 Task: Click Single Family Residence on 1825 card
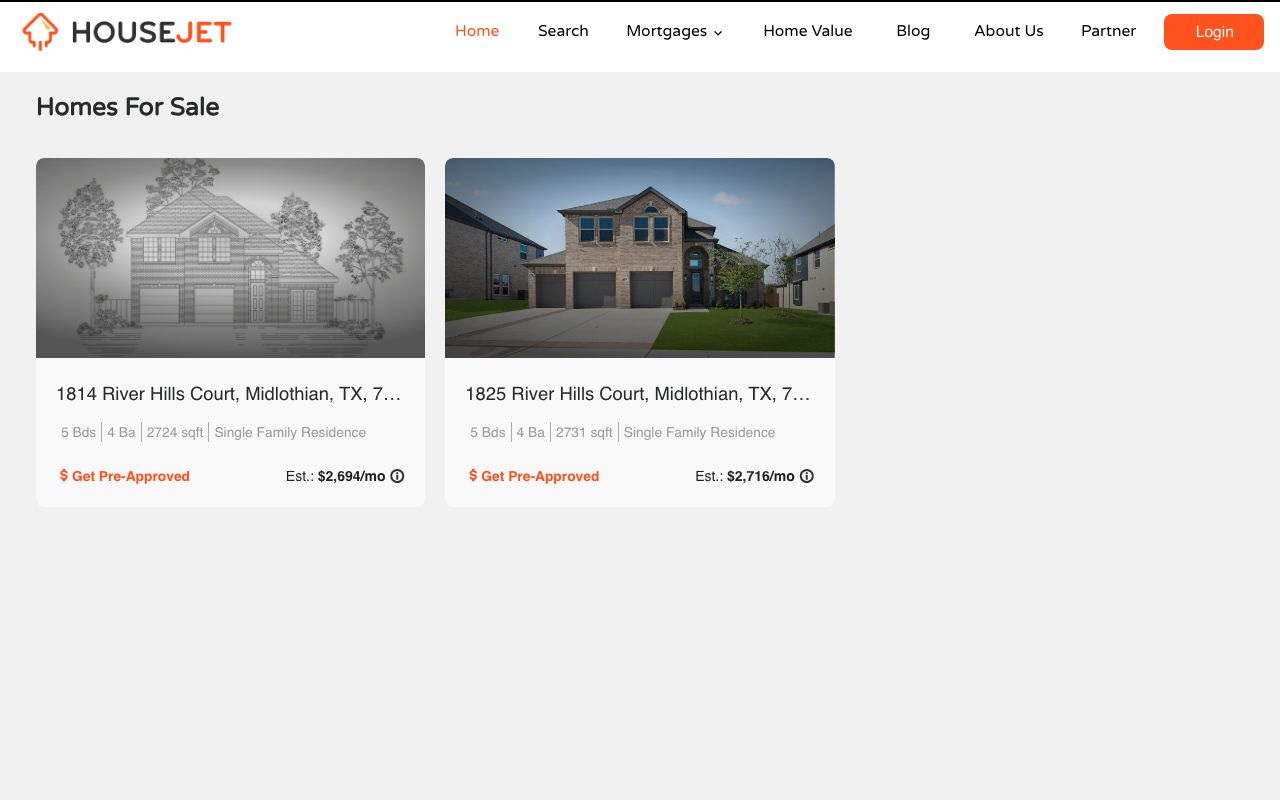pos(699,433)
